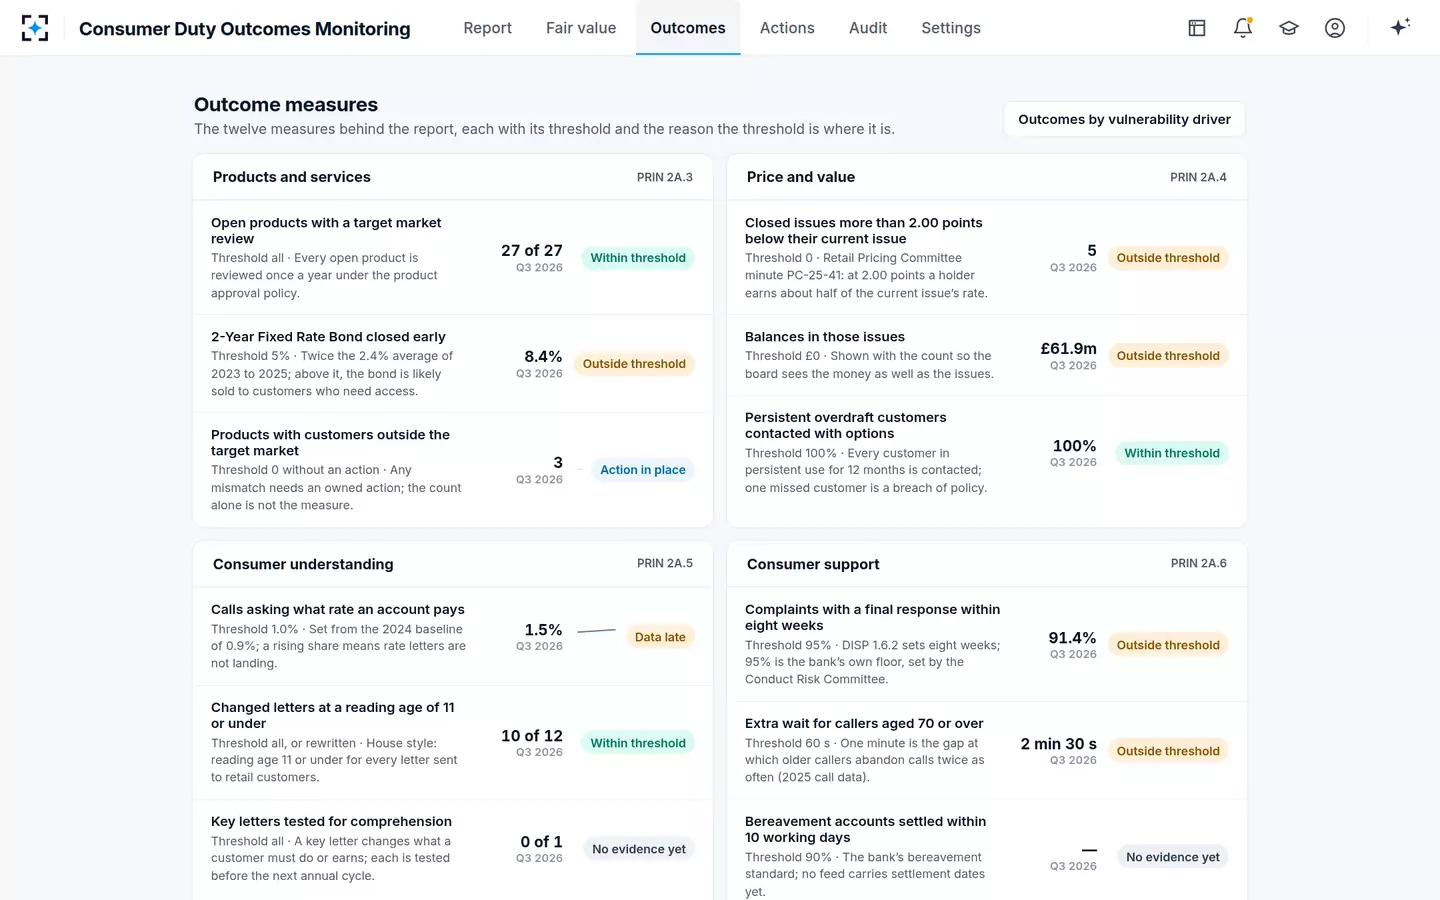Click Within threshold badge for open products review

[x=638, y=258]
